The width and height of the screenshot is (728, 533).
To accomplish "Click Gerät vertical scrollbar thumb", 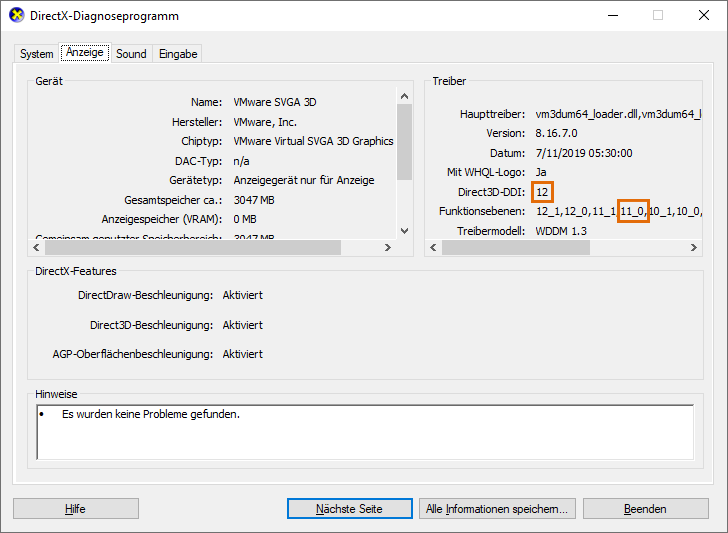I will [x=404, y=142].
